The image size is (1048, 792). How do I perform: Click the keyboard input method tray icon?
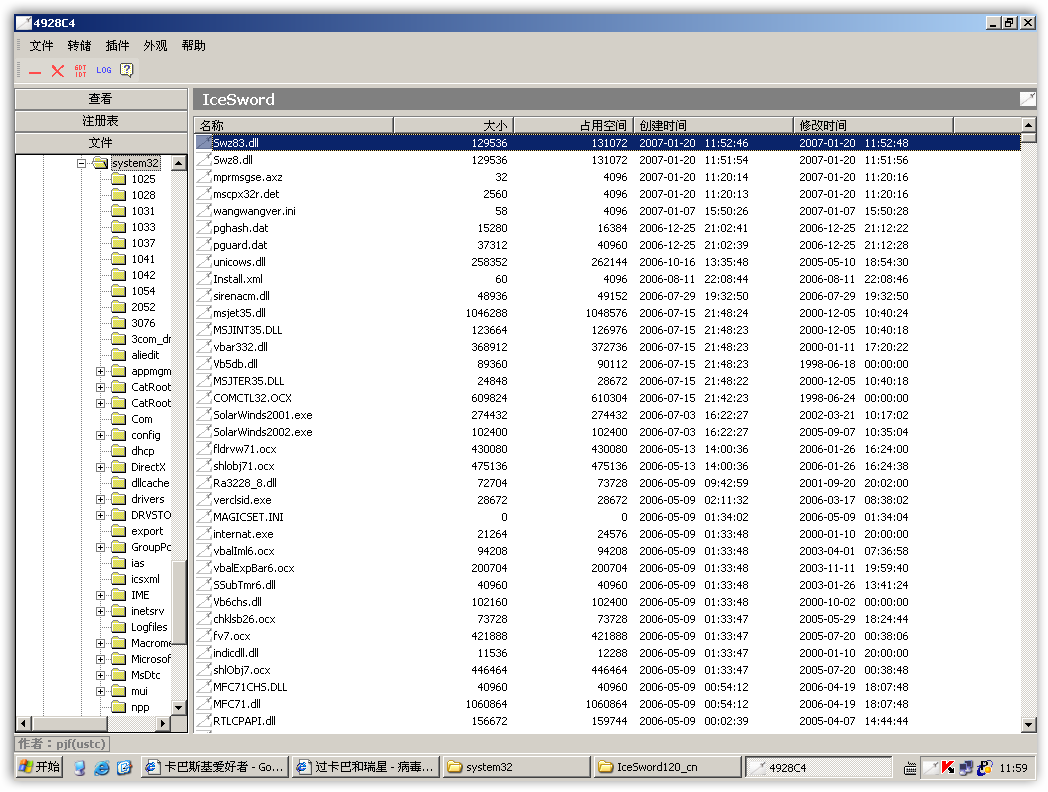(x=910, y=769)
